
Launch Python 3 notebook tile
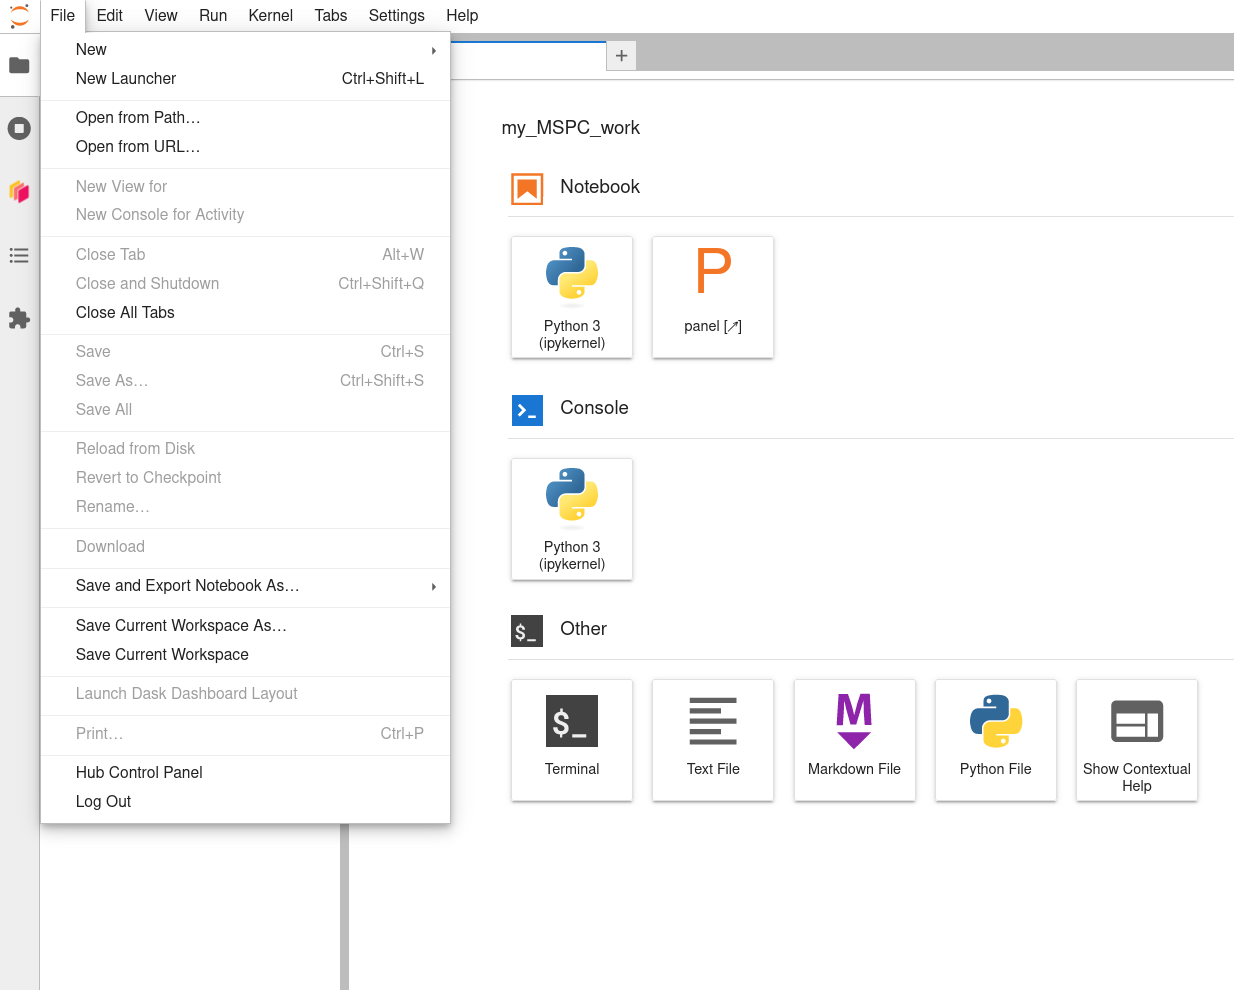pyautogui.click(x=572, y=297)
